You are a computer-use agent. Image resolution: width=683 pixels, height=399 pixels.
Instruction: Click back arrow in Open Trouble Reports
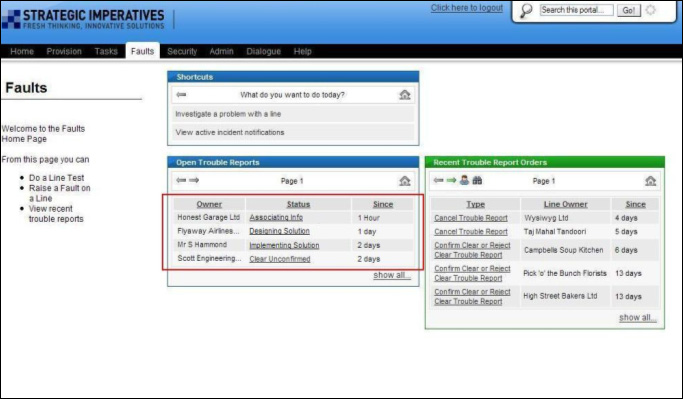[x=181, y=180]
